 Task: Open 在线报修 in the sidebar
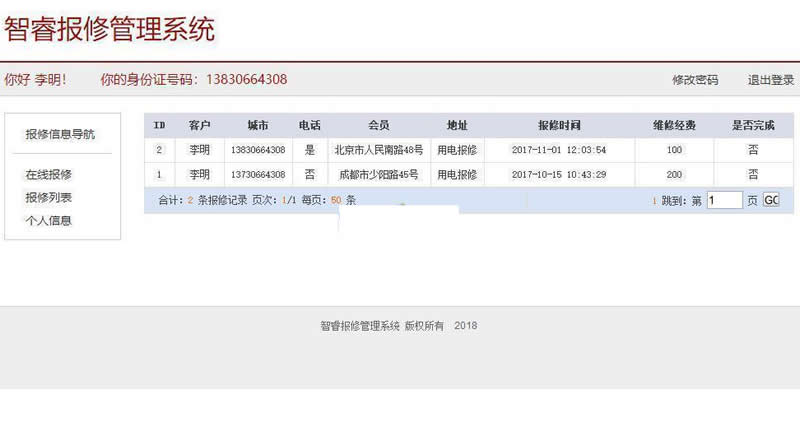[48, 174]
